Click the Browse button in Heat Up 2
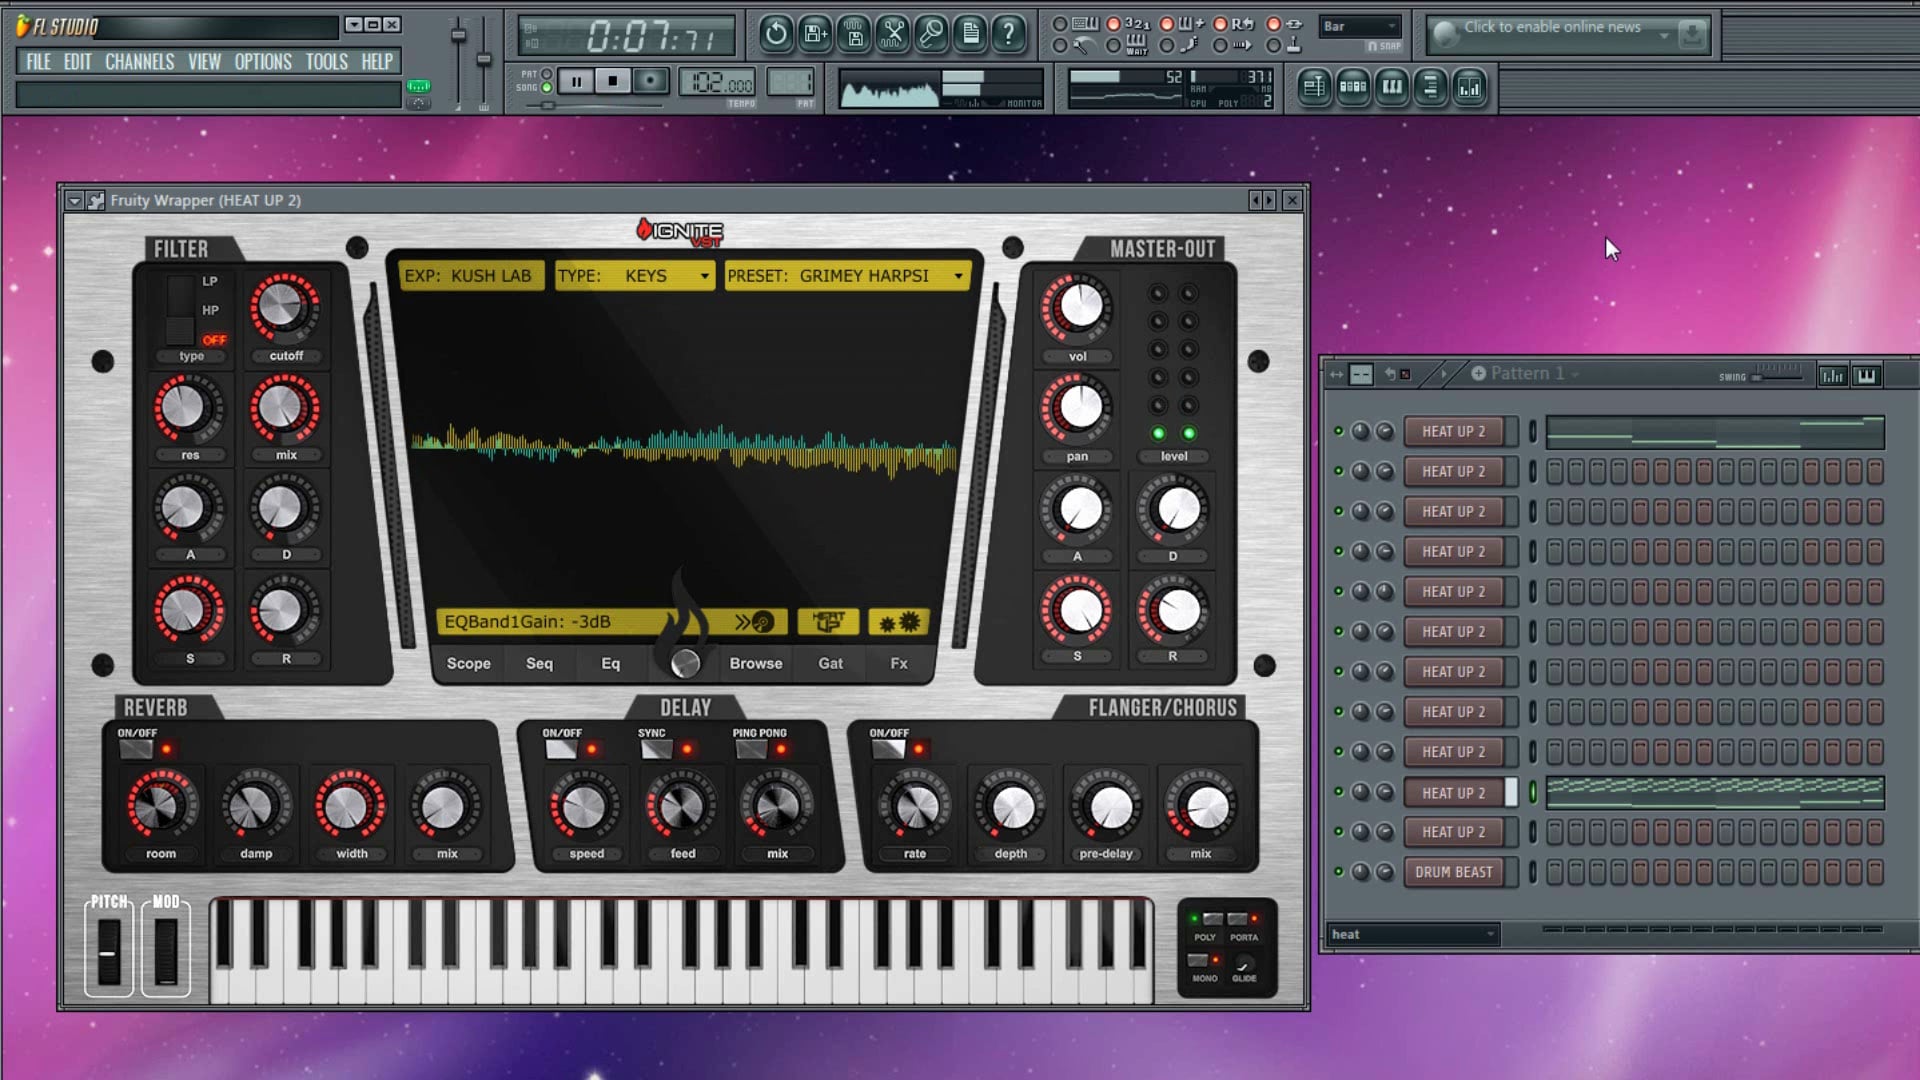Image resolution: width=1920 pixels, height=1080 pixels. pos(755,663)
